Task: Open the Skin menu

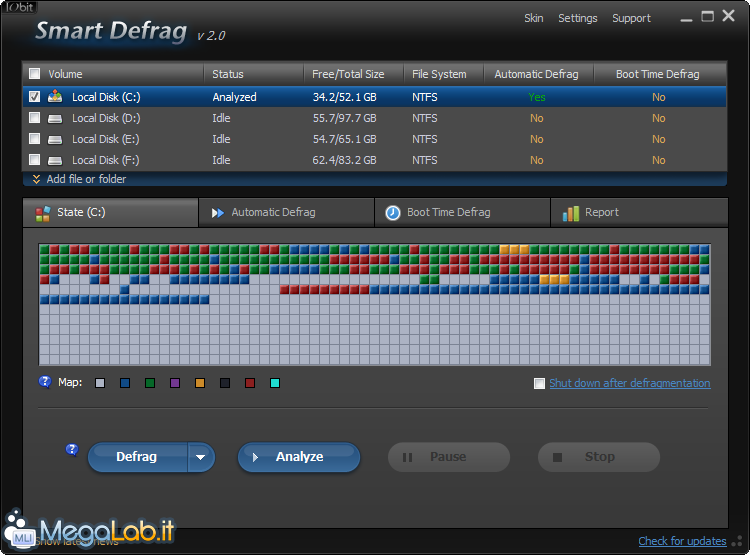Action: 533,18
